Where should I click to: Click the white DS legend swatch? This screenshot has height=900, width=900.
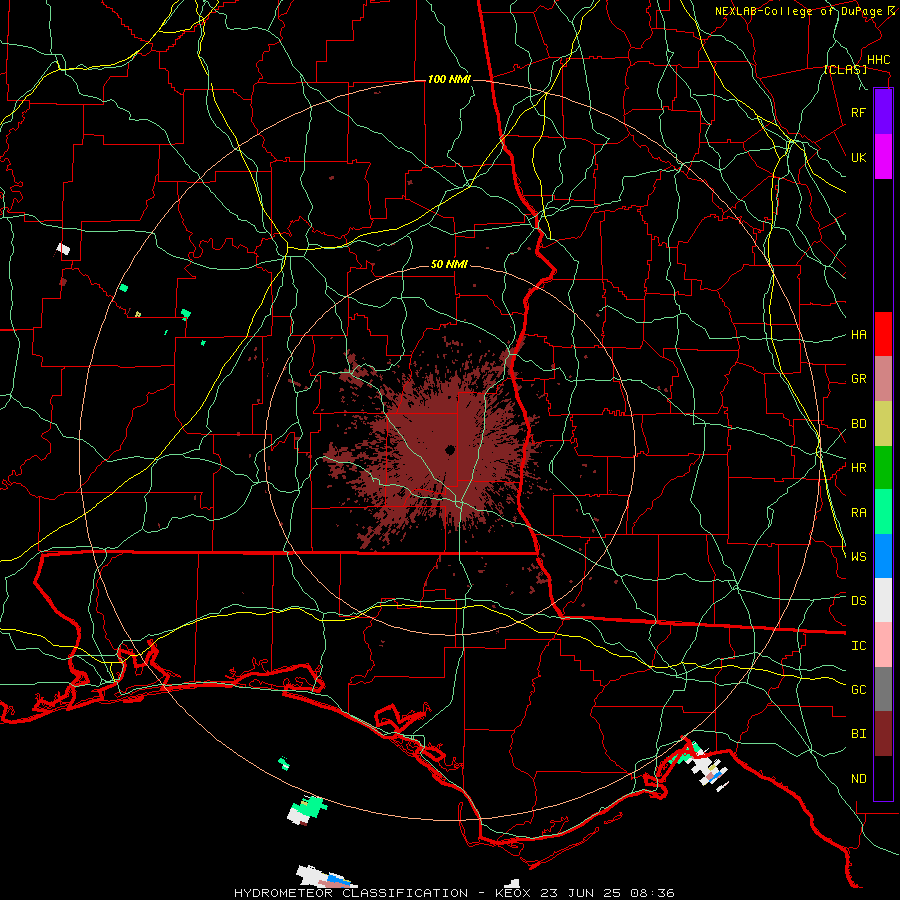[883, 600]
